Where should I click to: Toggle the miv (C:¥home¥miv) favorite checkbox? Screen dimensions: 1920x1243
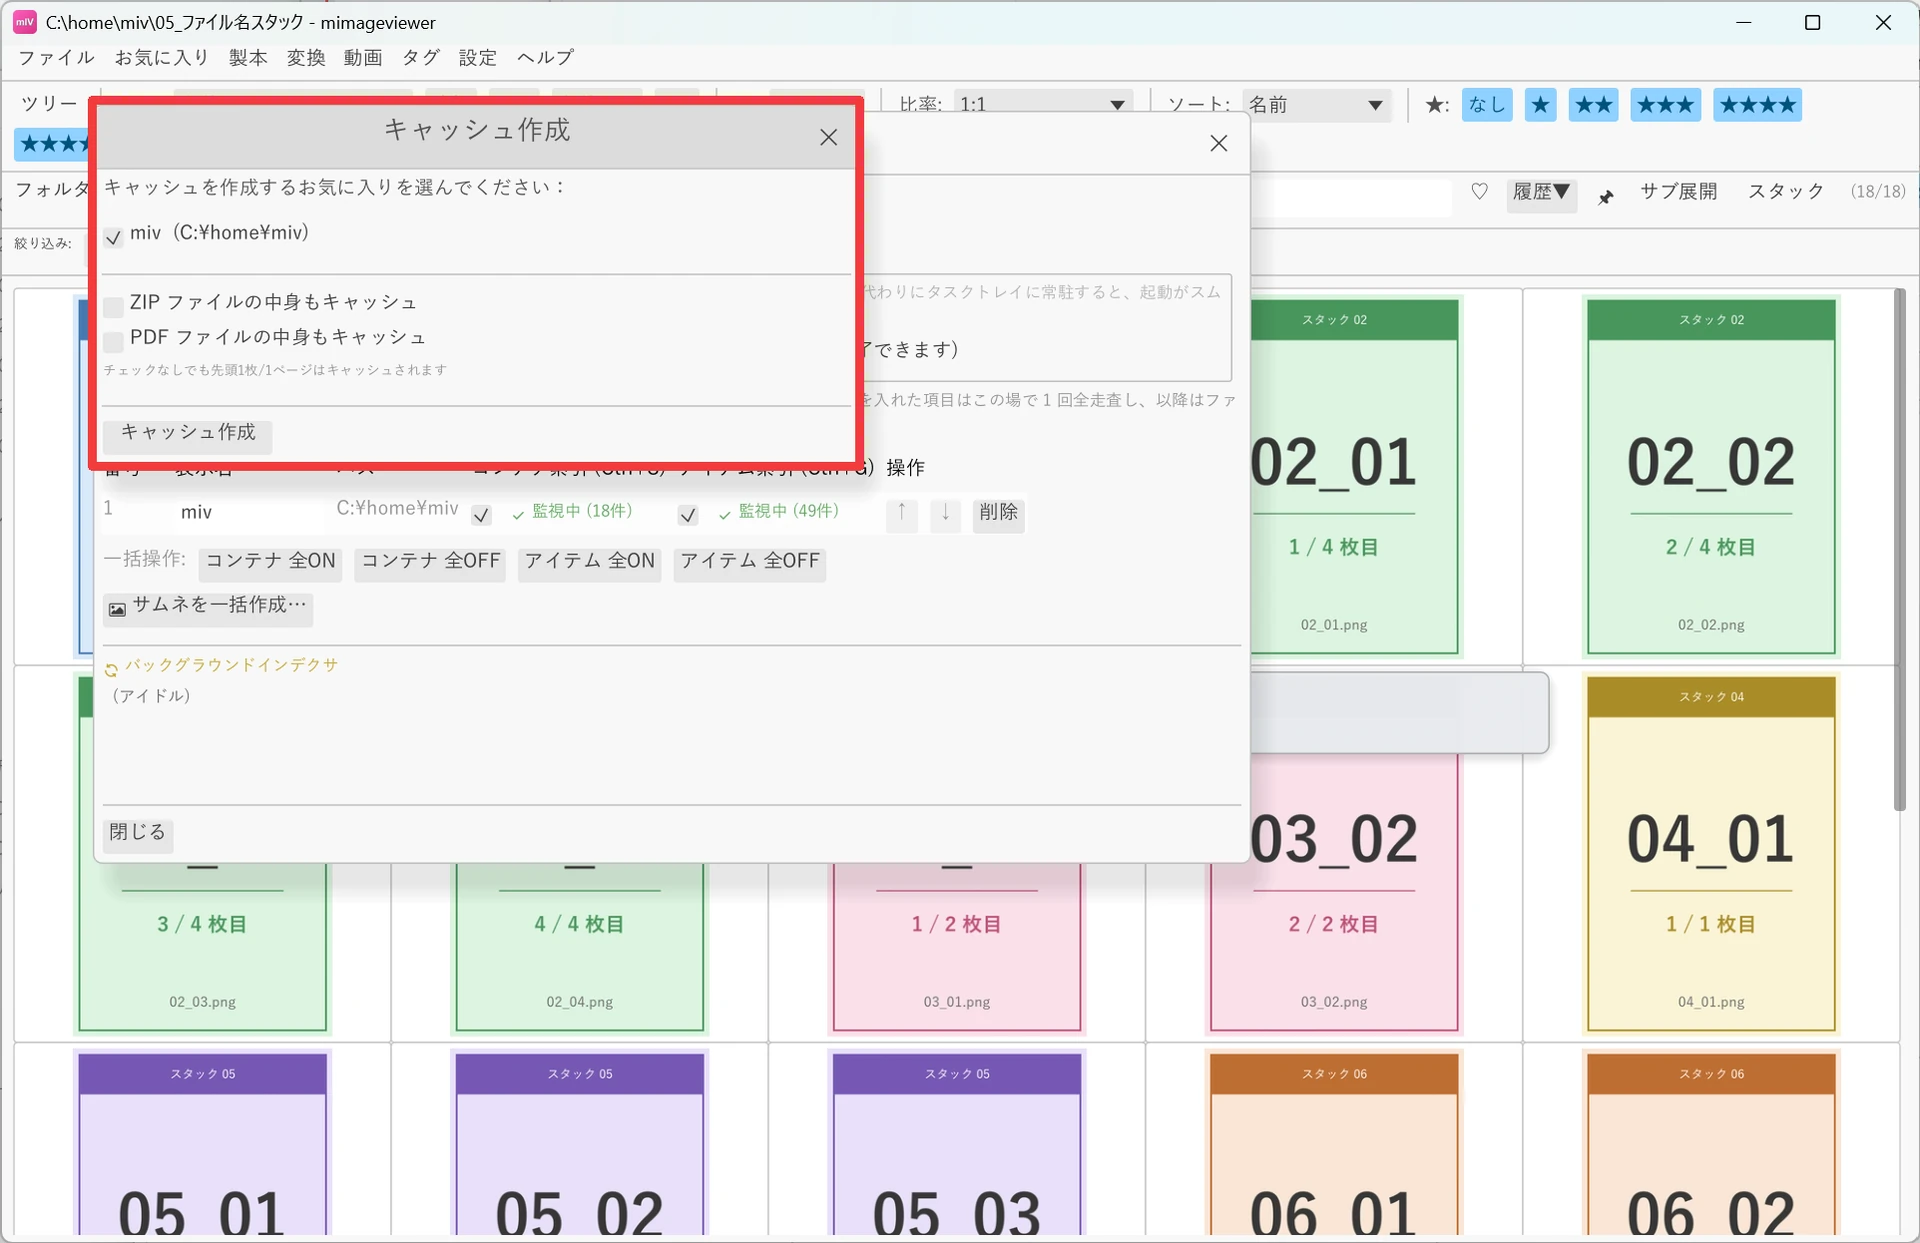pos(113,237)
